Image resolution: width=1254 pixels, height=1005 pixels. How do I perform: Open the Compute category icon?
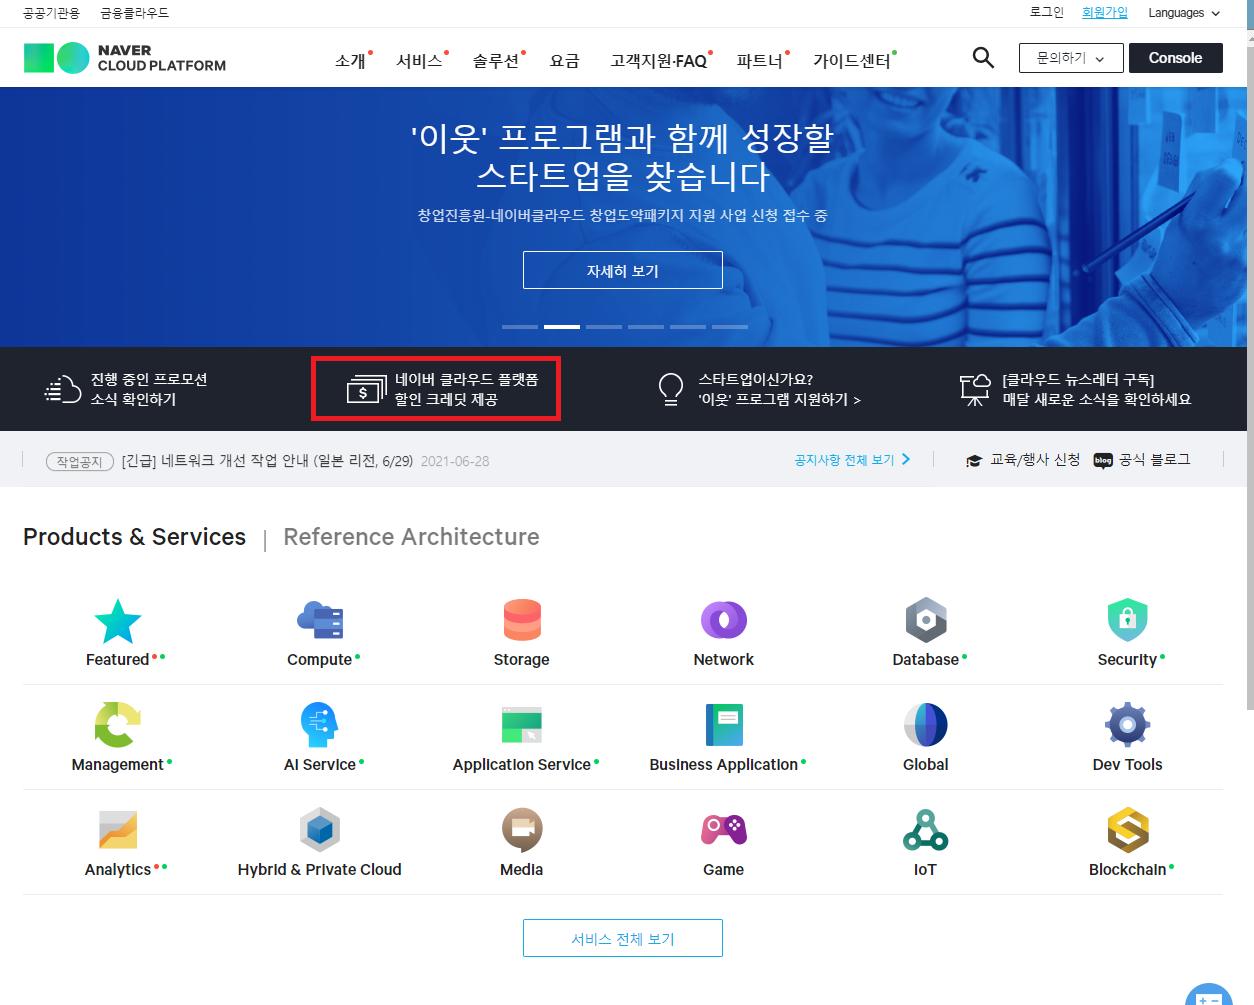coord(320,620)
